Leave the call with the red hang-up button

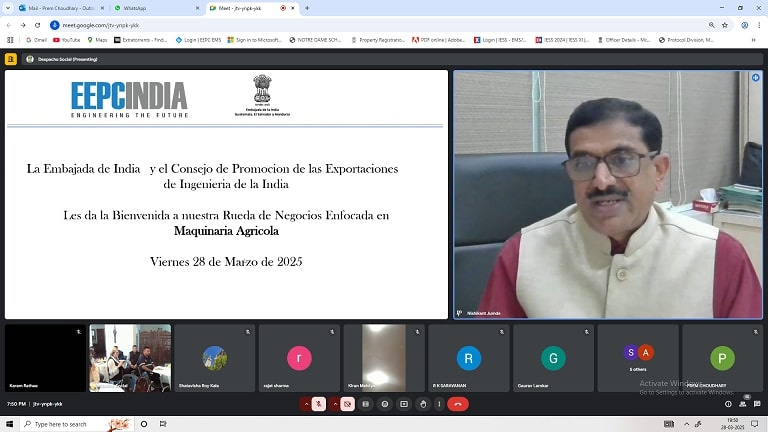[x=458, y=404]
